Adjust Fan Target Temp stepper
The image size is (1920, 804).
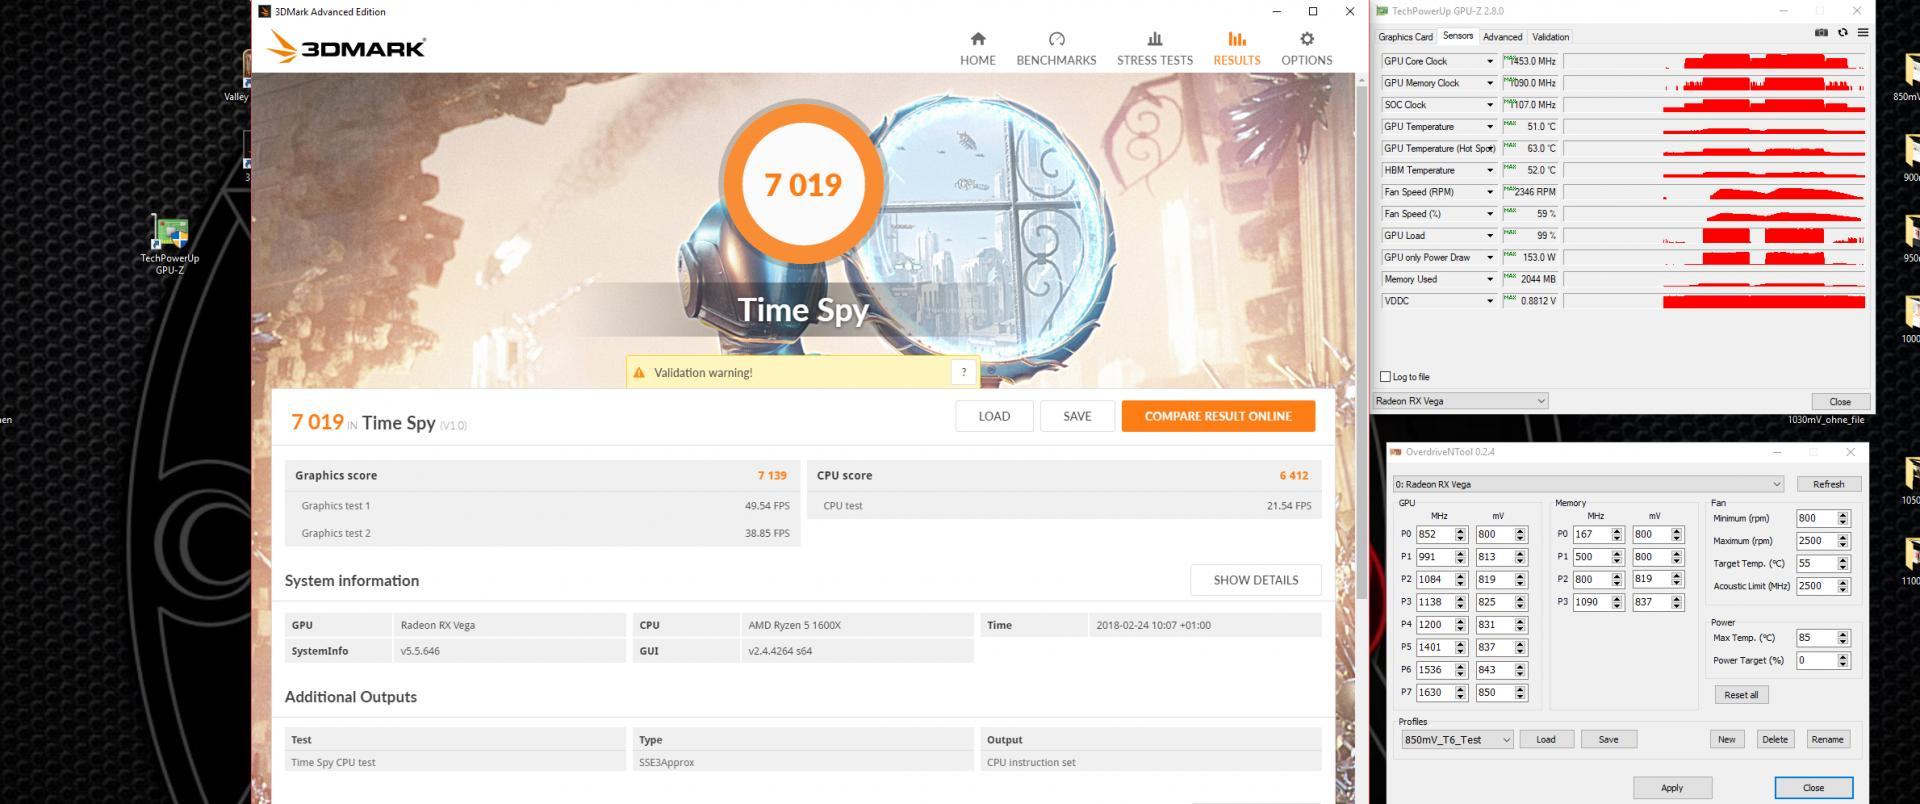click(1843, 564)
